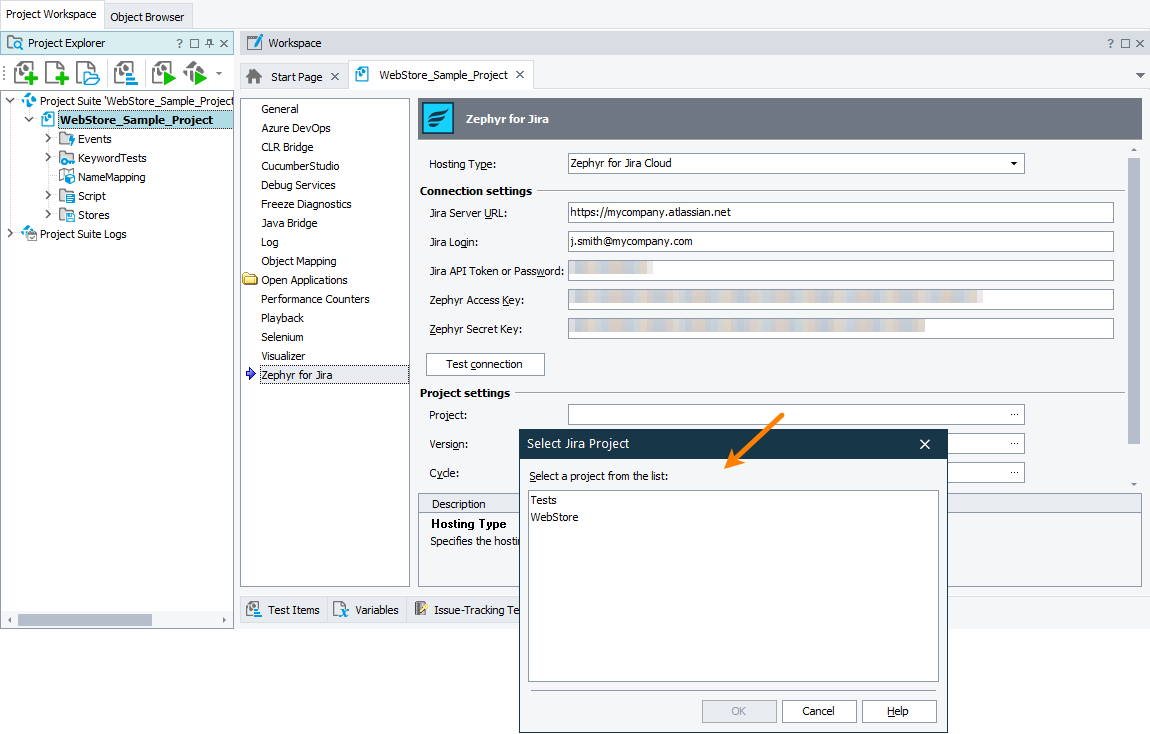Click the Cycle field ellipsis button
1150x734 pixels.
[1014, 473]
